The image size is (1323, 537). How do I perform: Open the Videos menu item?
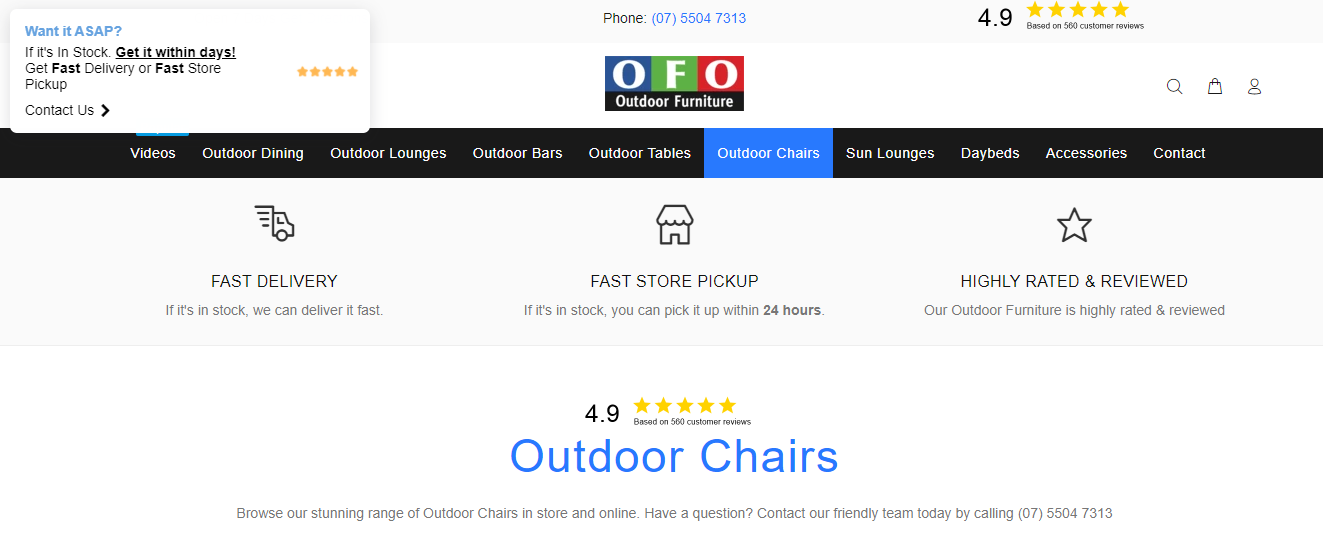click(153, 153)
